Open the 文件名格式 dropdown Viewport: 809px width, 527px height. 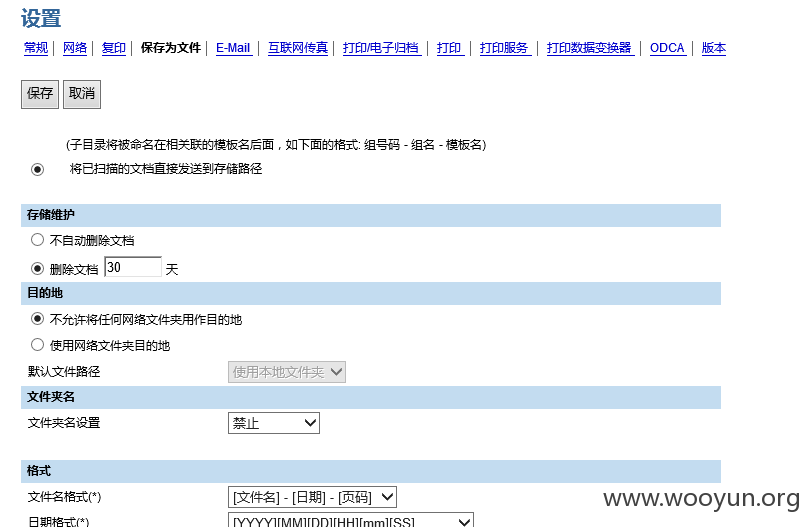(312, 497)
